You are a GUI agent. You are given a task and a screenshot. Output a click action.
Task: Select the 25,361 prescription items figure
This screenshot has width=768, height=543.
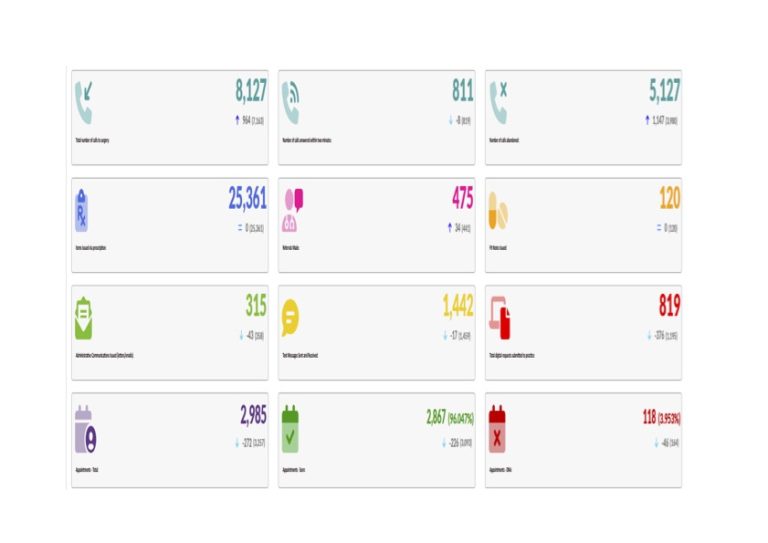247,199
